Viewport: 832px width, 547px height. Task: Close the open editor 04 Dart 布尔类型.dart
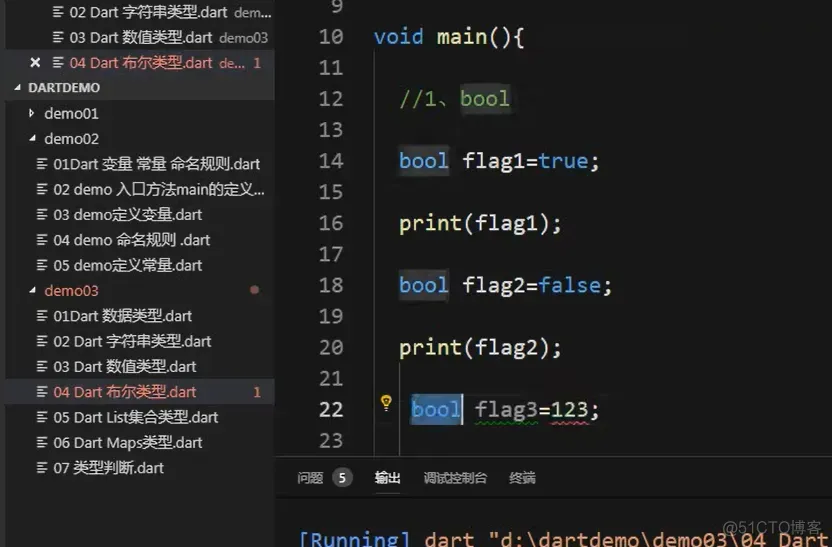(35, 63)
